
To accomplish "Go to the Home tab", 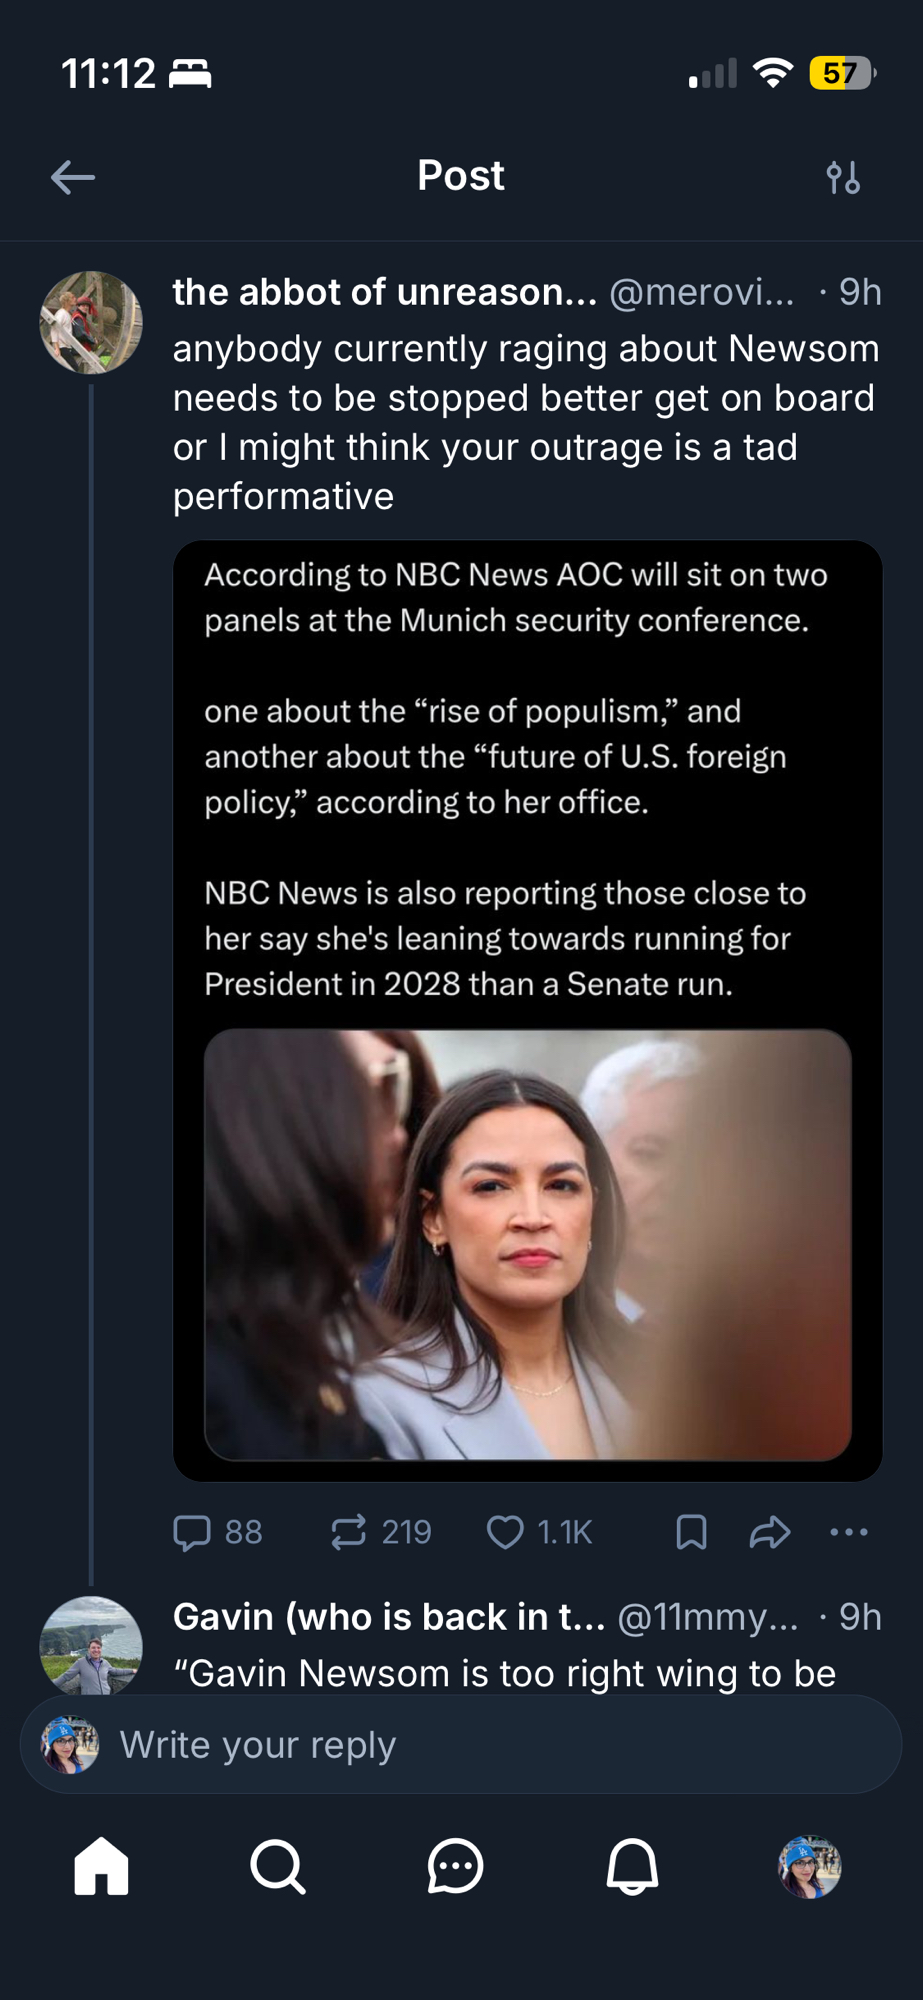I will [102, 1866].
